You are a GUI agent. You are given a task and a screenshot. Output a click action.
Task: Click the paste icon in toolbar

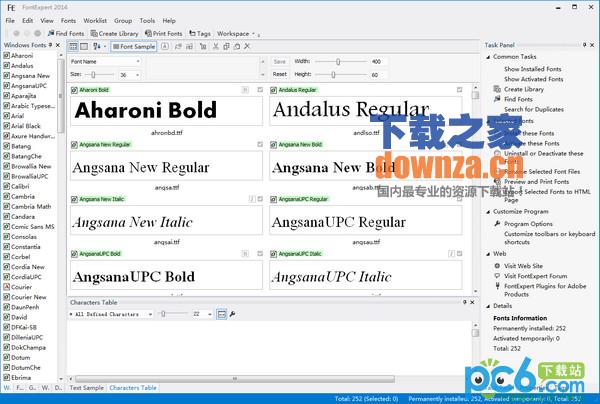pyautogui.click(x=237, y=46)
